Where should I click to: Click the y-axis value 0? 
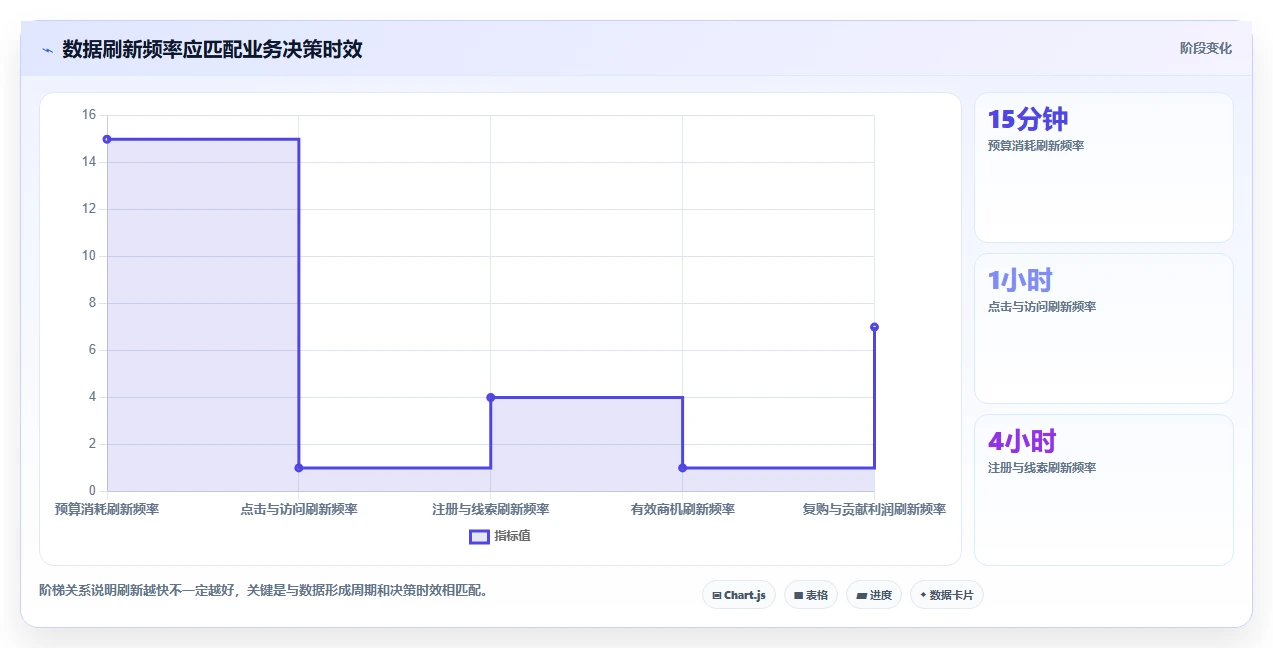point(92,491)
